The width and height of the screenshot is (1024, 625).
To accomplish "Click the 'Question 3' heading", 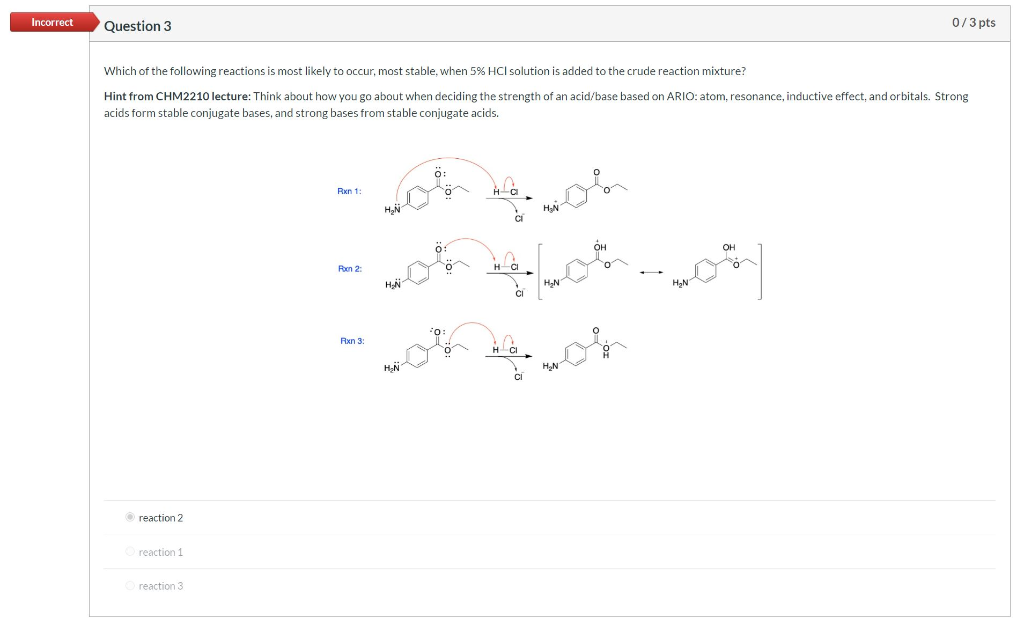I will point(138,26).
